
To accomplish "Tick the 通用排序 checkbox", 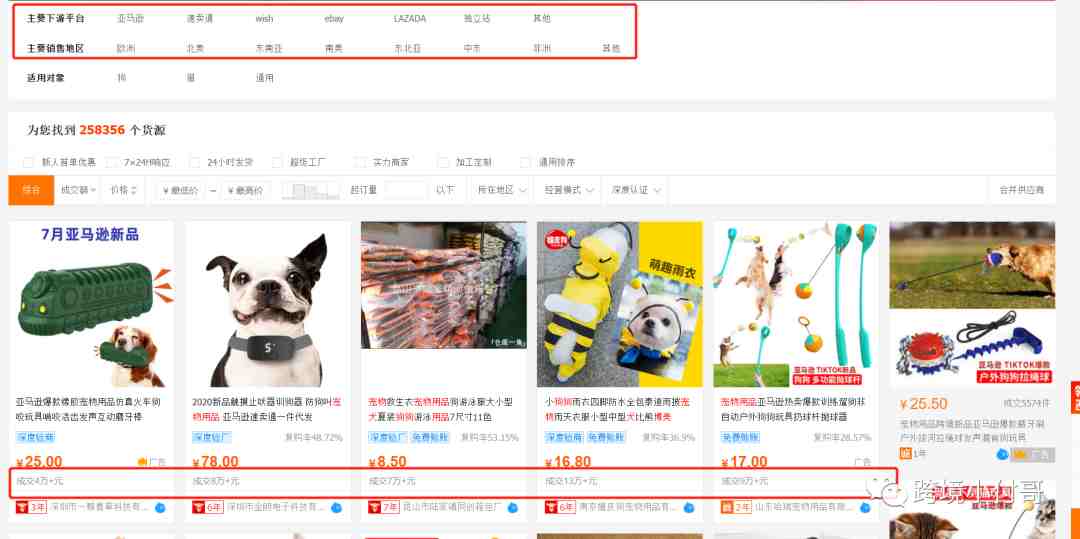I will coord(526,162).
